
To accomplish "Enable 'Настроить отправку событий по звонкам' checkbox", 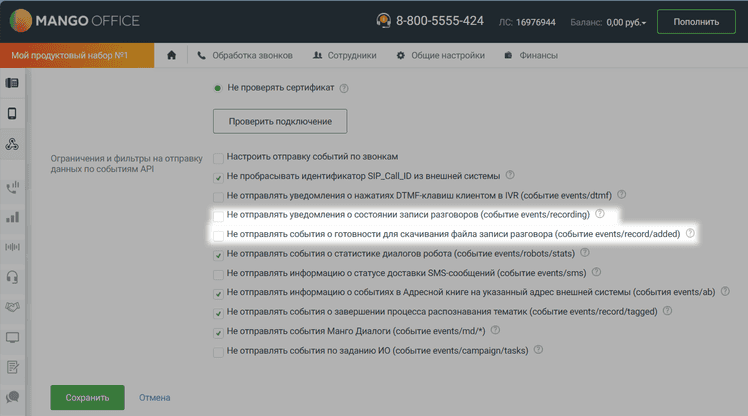I will (x=218, y=157).
